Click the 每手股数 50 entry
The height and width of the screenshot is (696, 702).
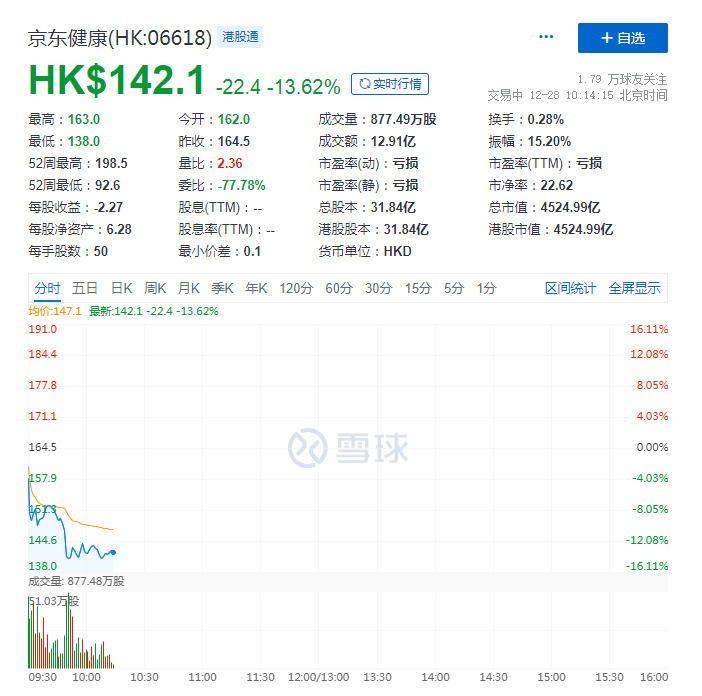68,251
